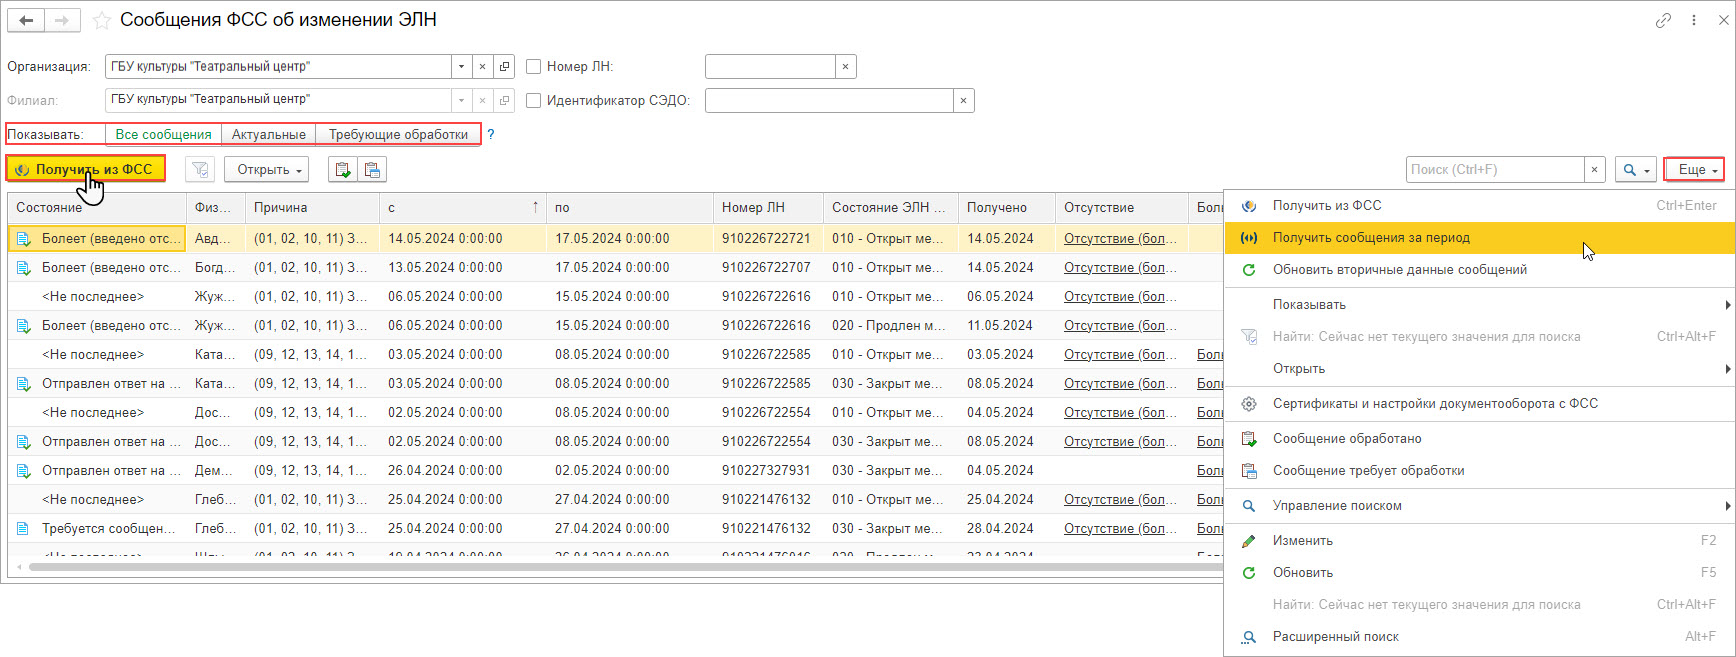
Task: Choose Обновить F5 menu item
Action: tap(1479, 573)
